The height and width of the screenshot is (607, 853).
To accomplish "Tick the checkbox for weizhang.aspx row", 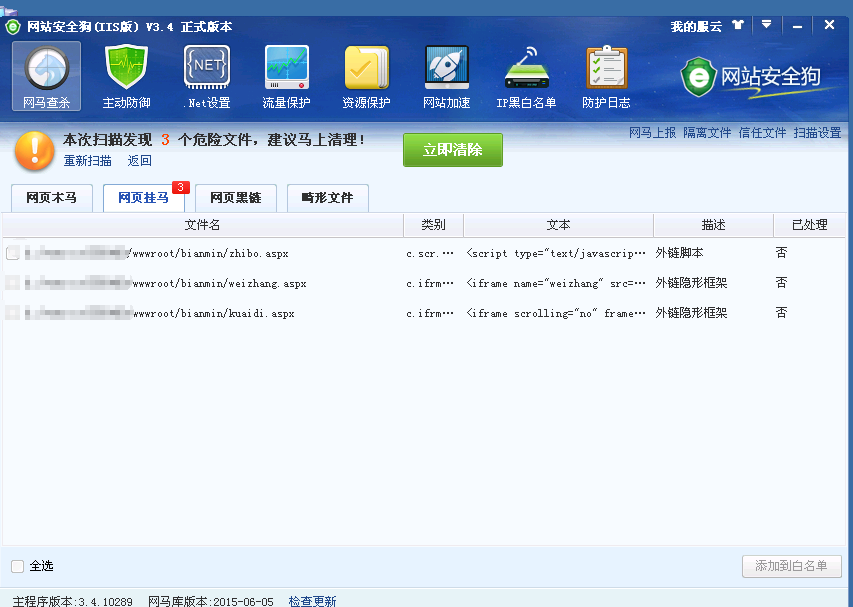I will [x=13, y=283].
